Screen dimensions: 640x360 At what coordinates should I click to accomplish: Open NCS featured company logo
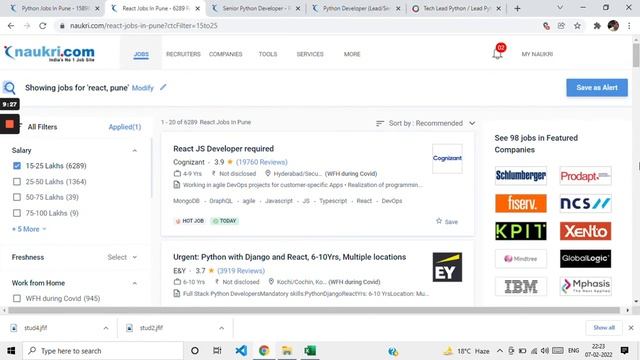[585, 203]
